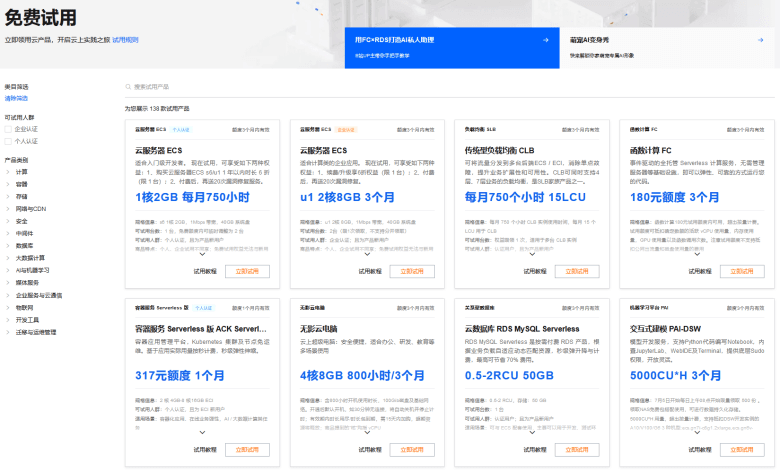780x473 pixels.
Task: Open 试用教程 for 传统型负载均衡 CLB card
Action: [535, 272]
